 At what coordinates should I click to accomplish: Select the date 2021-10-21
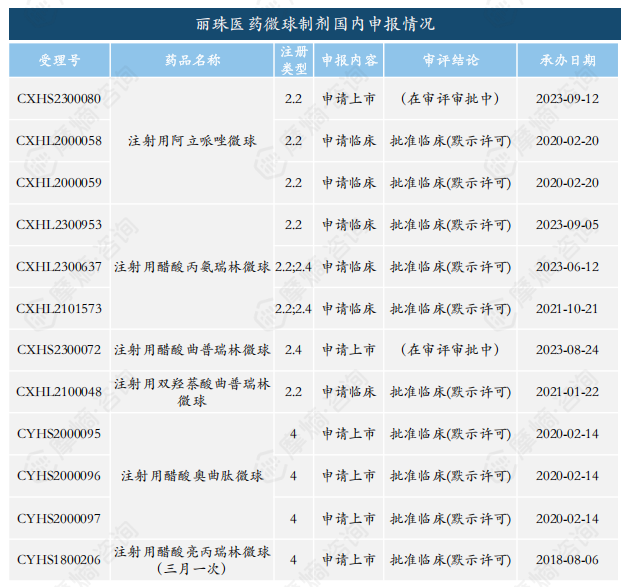[567, 309]
